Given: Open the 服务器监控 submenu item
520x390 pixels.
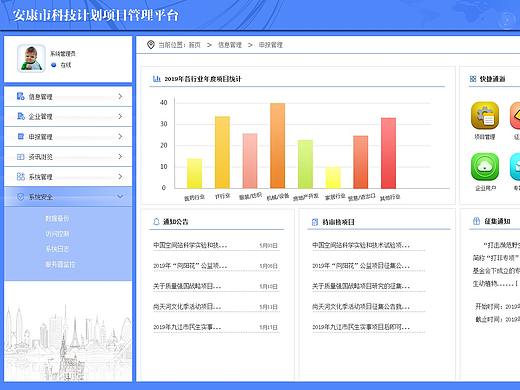Looking at the screenshot, I should (60, 264).
